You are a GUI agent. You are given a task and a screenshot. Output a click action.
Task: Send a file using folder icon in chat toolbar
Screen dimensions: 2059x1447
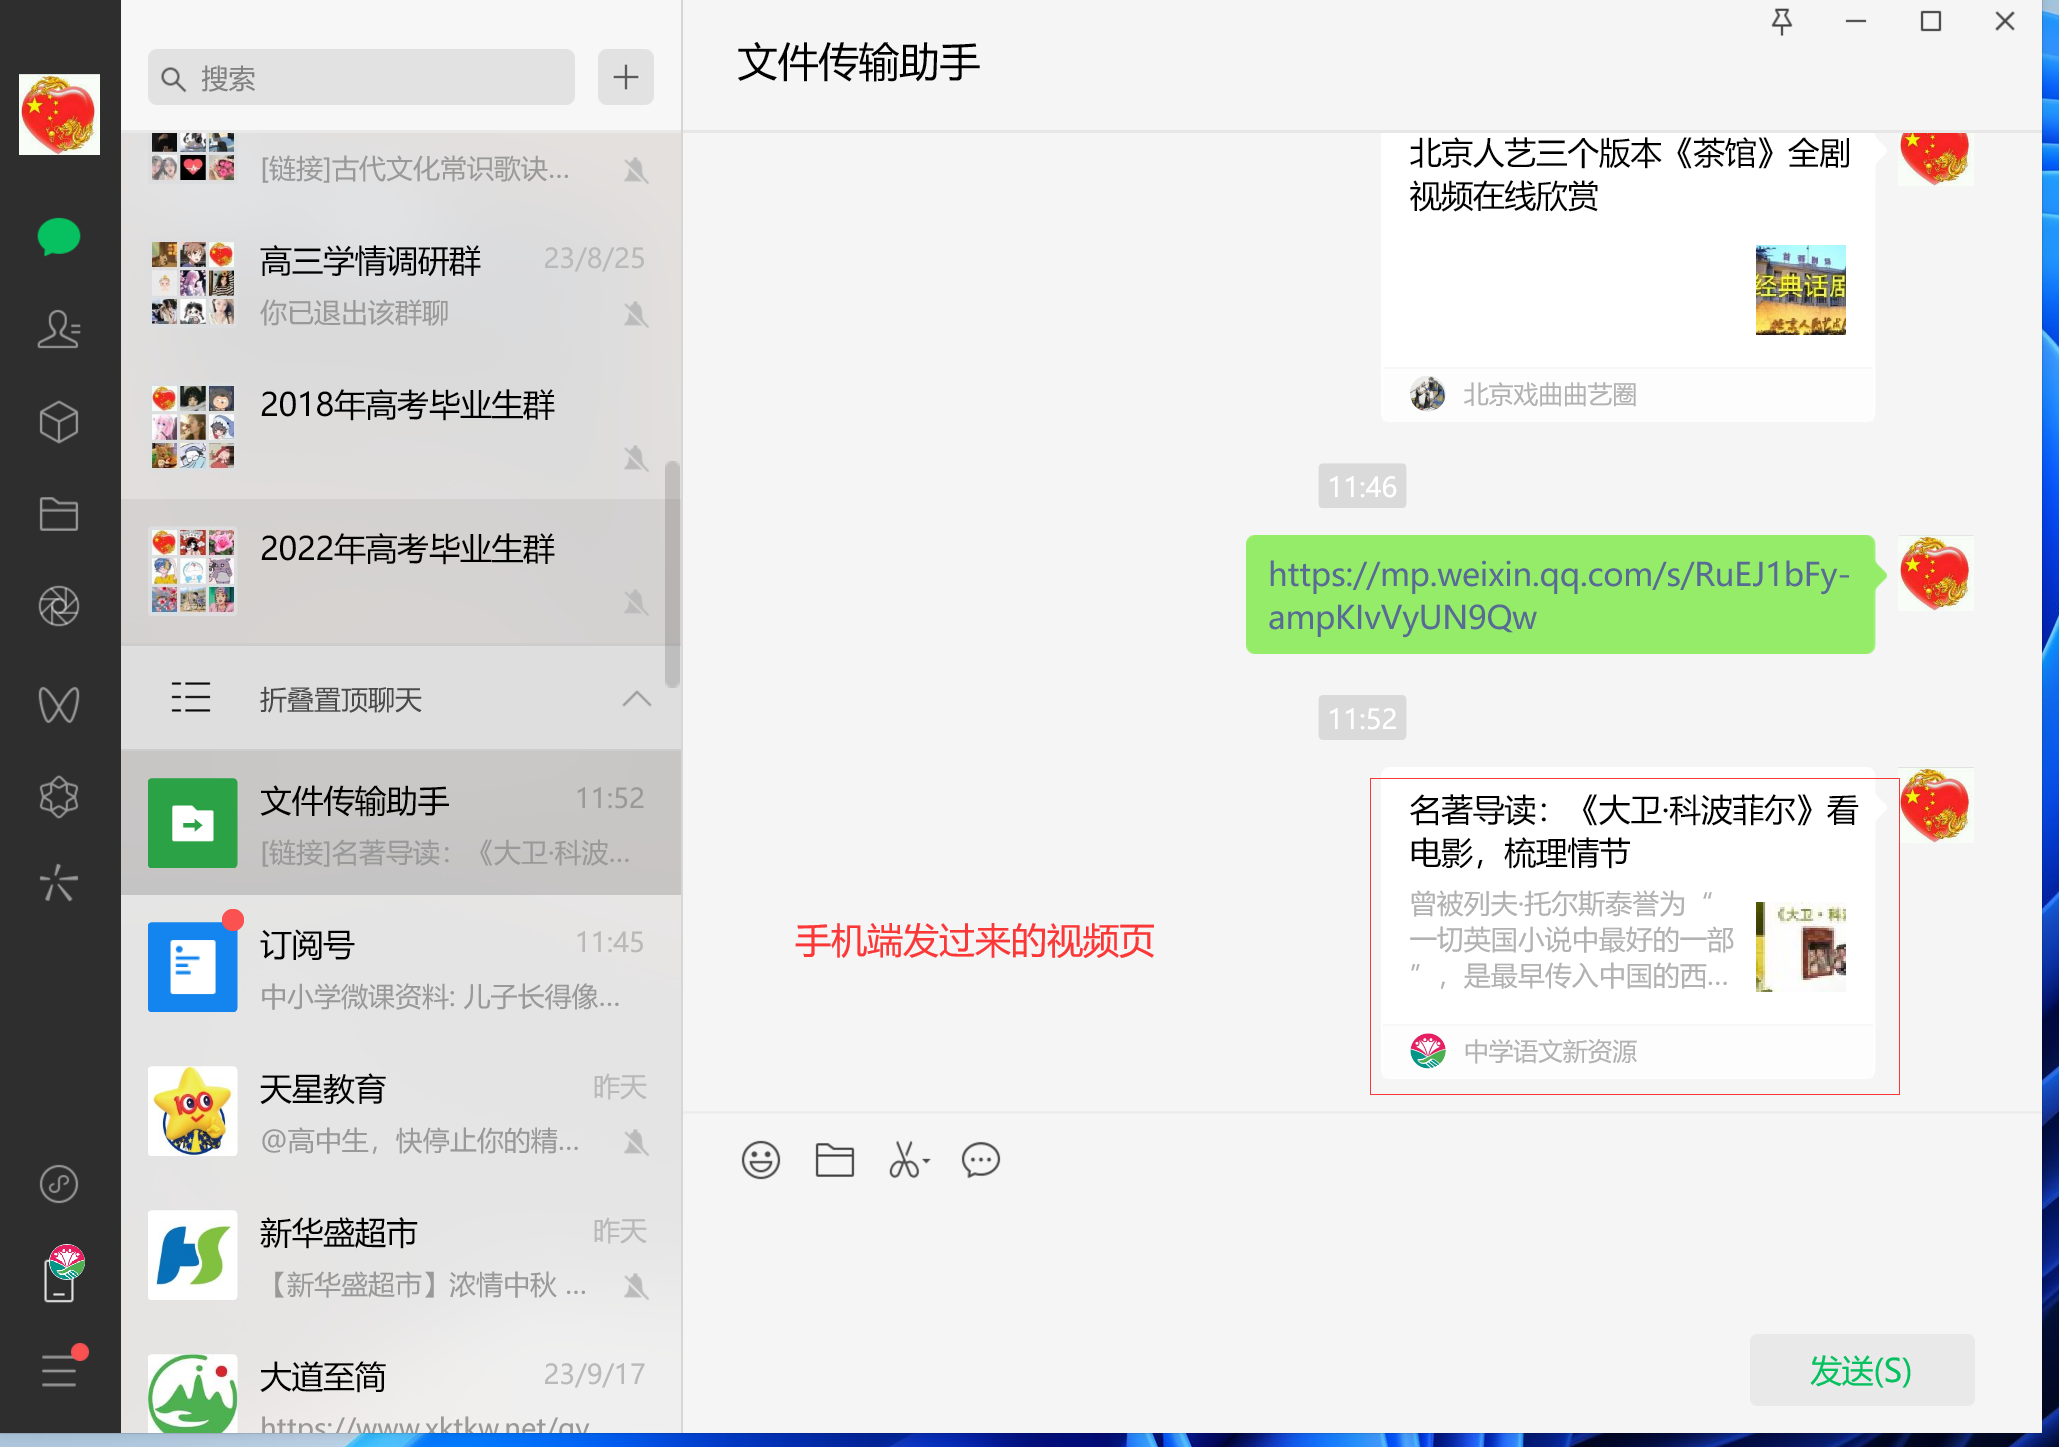(834, 1160)
